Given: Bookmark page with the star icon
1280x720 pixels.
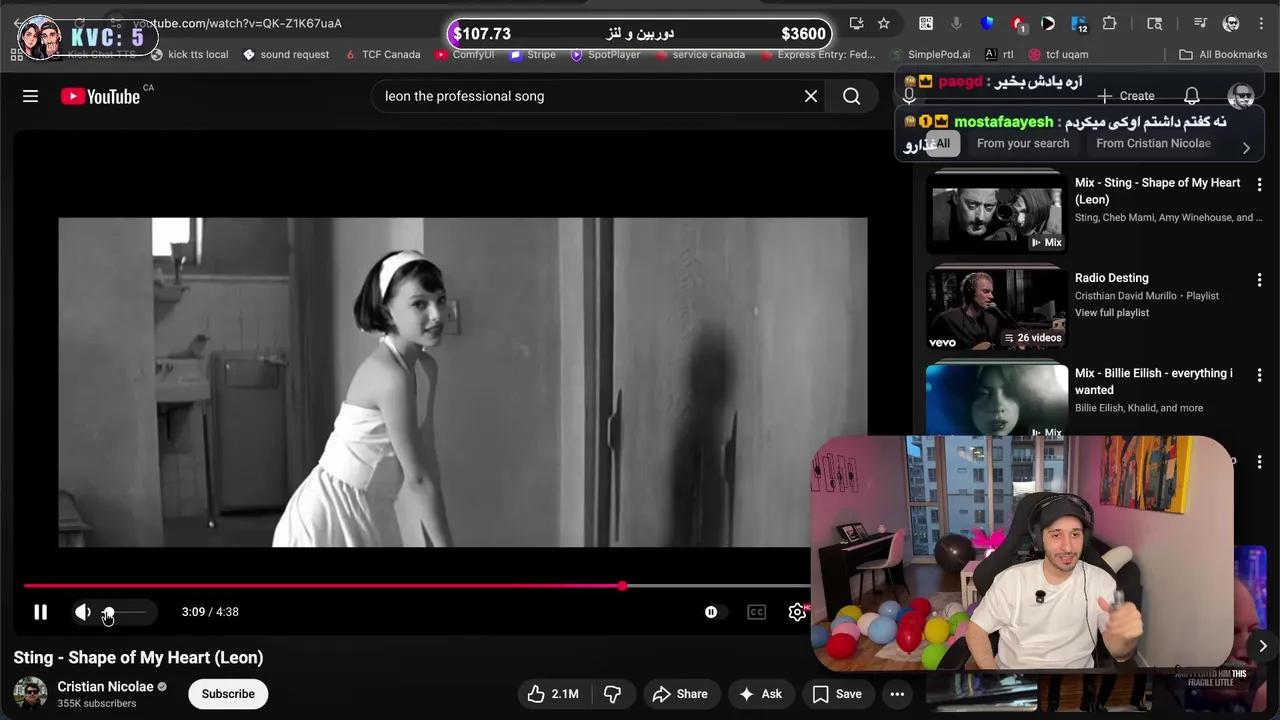Looking at the screenshot, I should click(x=884, y=23).
